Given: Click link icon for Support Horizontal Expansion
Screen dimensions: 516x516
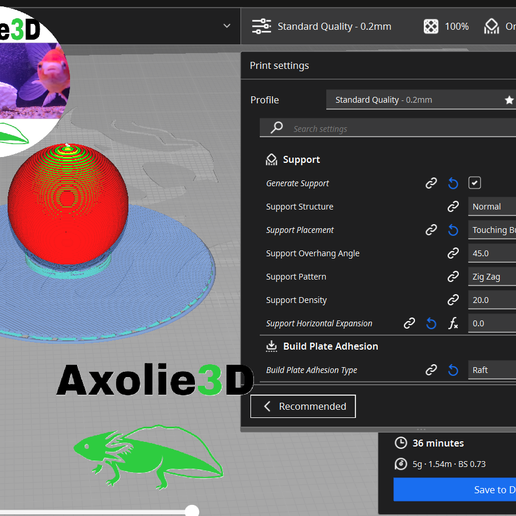Looking at the screenshot, I should pos(409,323).
